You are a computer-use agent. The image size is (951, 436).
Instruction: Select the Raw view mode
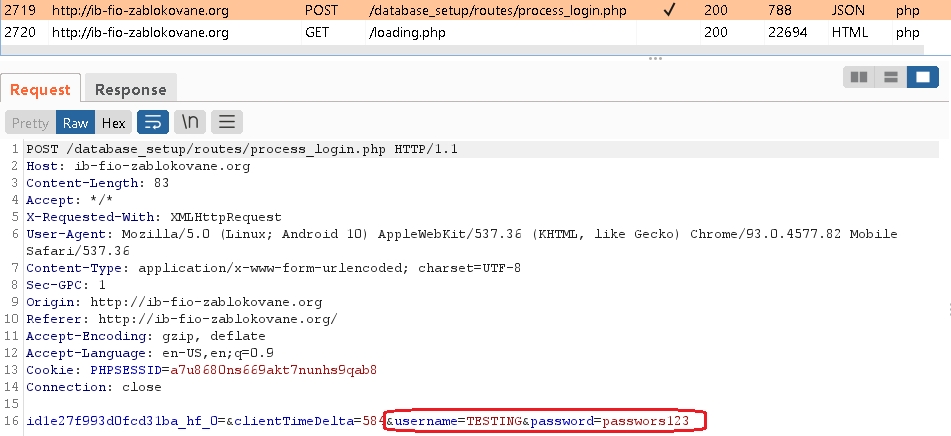tap(75, 123)
